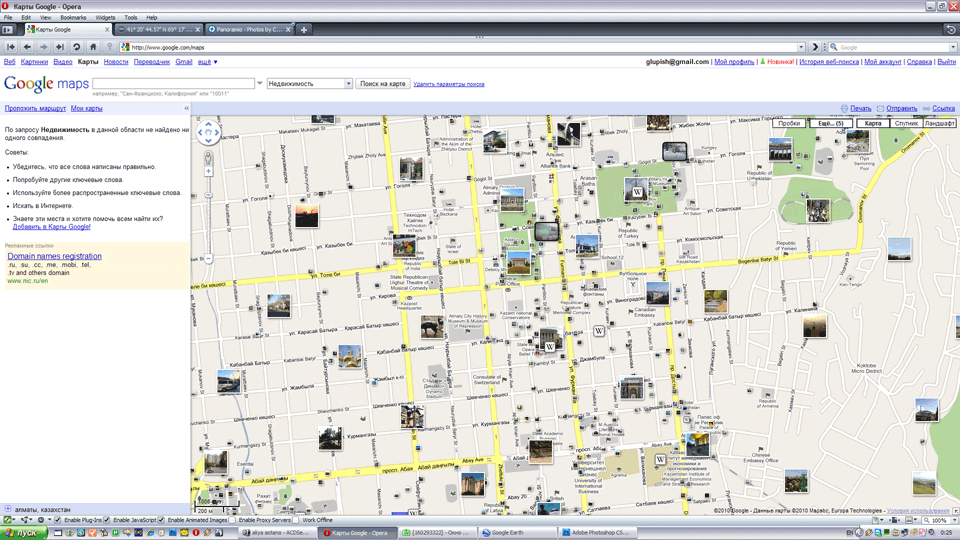Screen dimensions: 960x540
Task: Open the пуск Start button
Action: pos(23,533)
